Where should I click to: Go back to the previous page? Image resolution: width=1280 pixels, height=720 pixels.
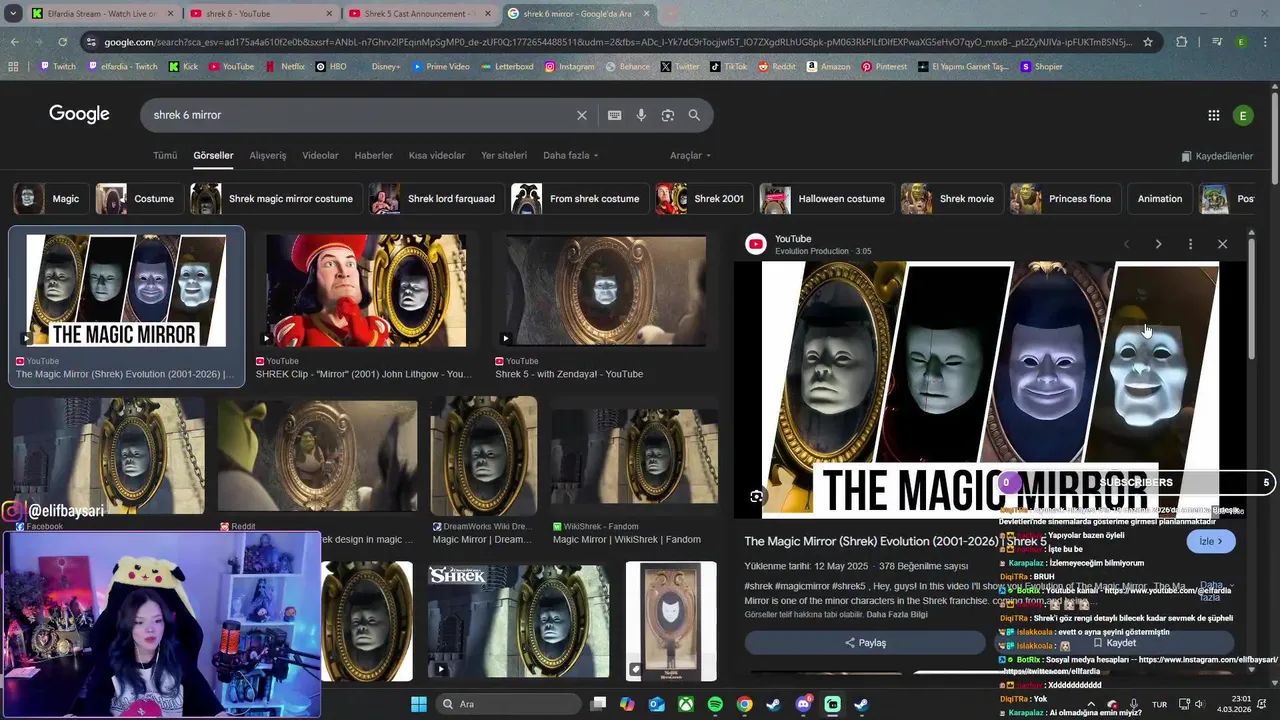pyautogui.click(x=14, y=42)
